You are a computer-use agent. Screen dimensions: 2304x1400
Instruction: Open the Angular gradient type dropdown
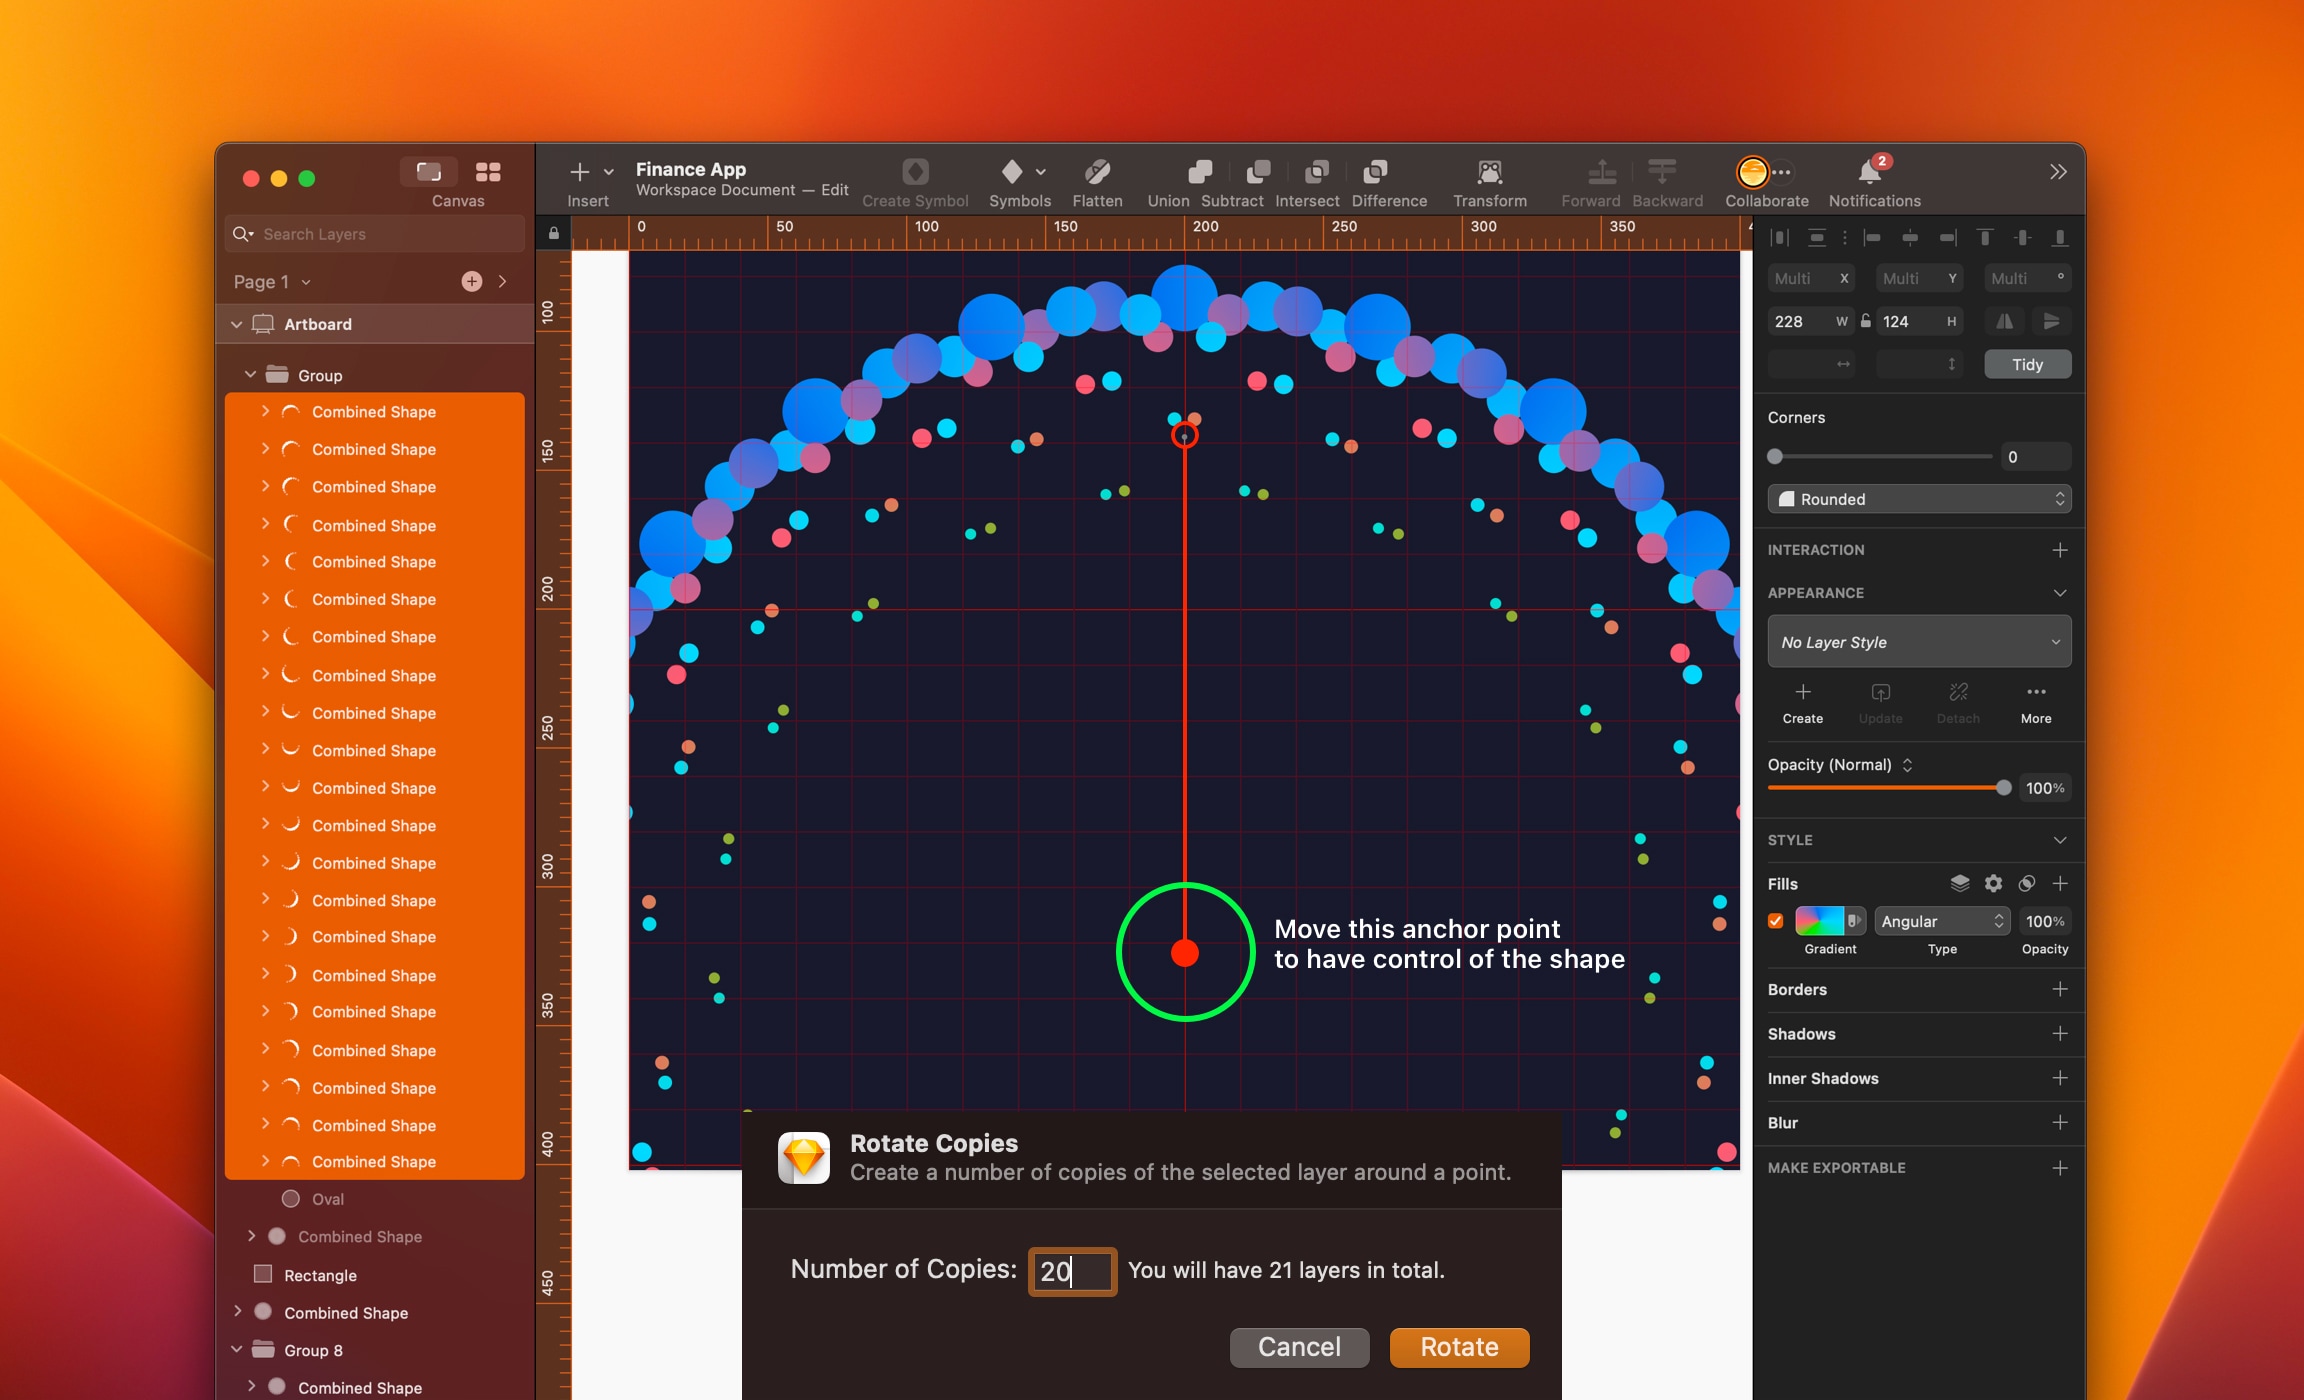(1941, 921)
